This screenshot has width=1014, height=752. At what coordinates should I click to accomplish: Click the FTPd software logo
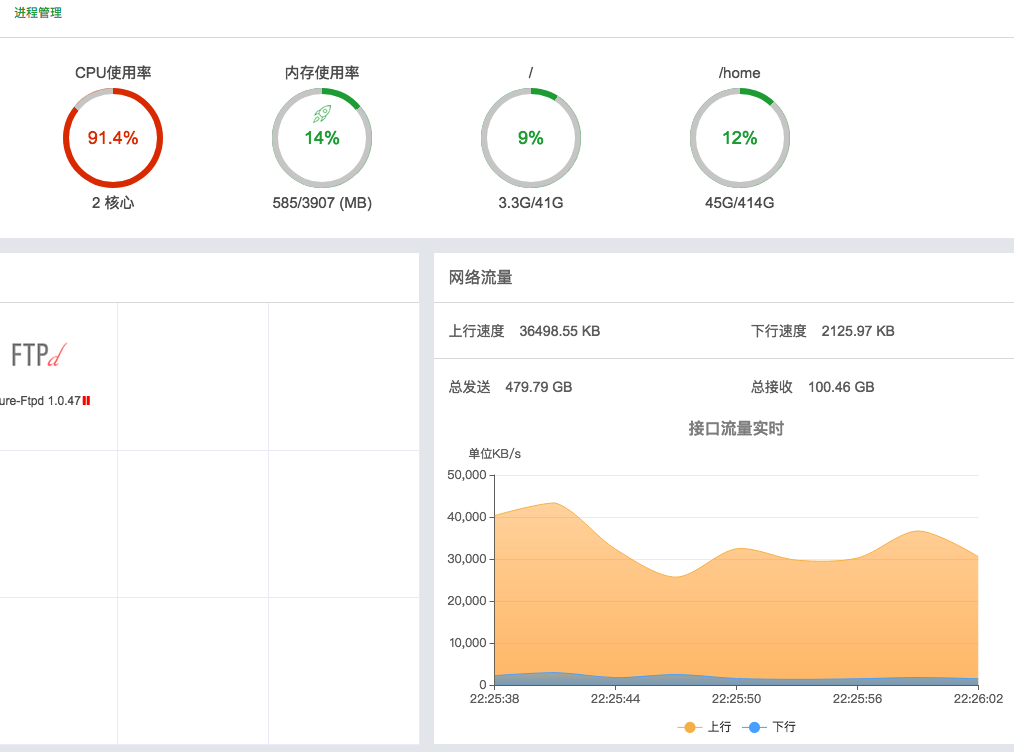[x=40, y=354]
